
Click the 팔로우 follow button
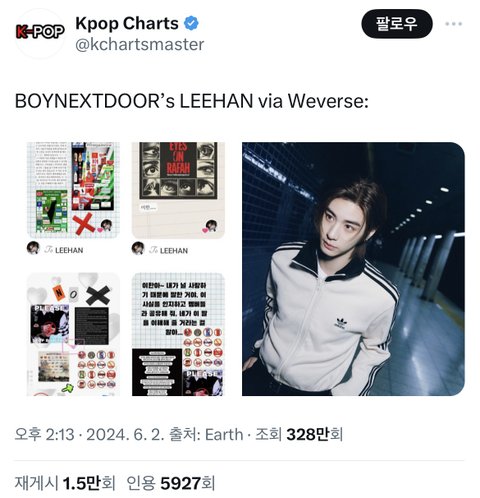pyautogui.click(x=397, y=24)
